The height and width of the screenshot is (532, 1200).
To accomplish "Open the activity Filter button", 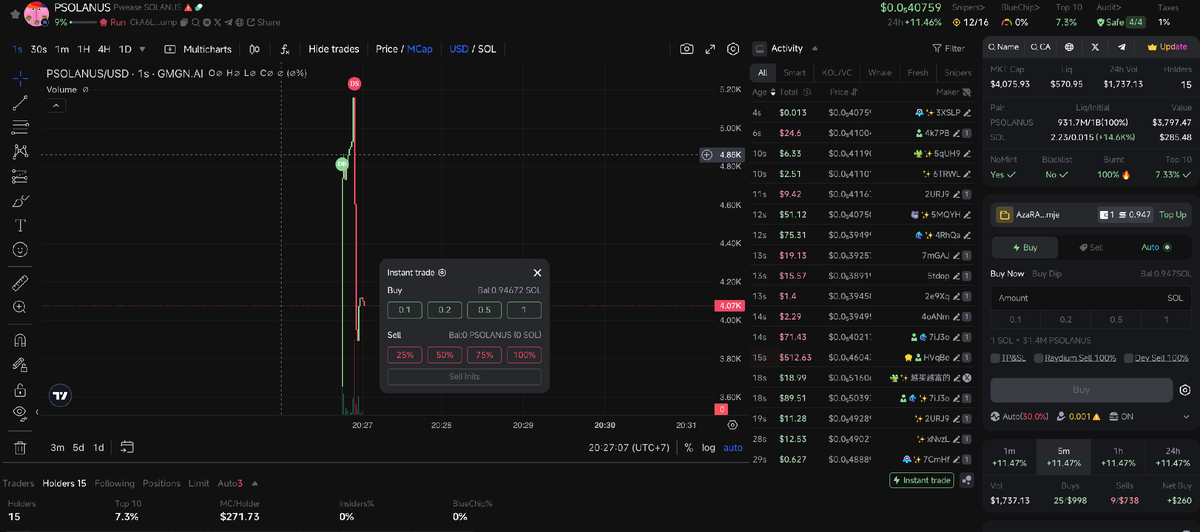I will click(948, 48).
